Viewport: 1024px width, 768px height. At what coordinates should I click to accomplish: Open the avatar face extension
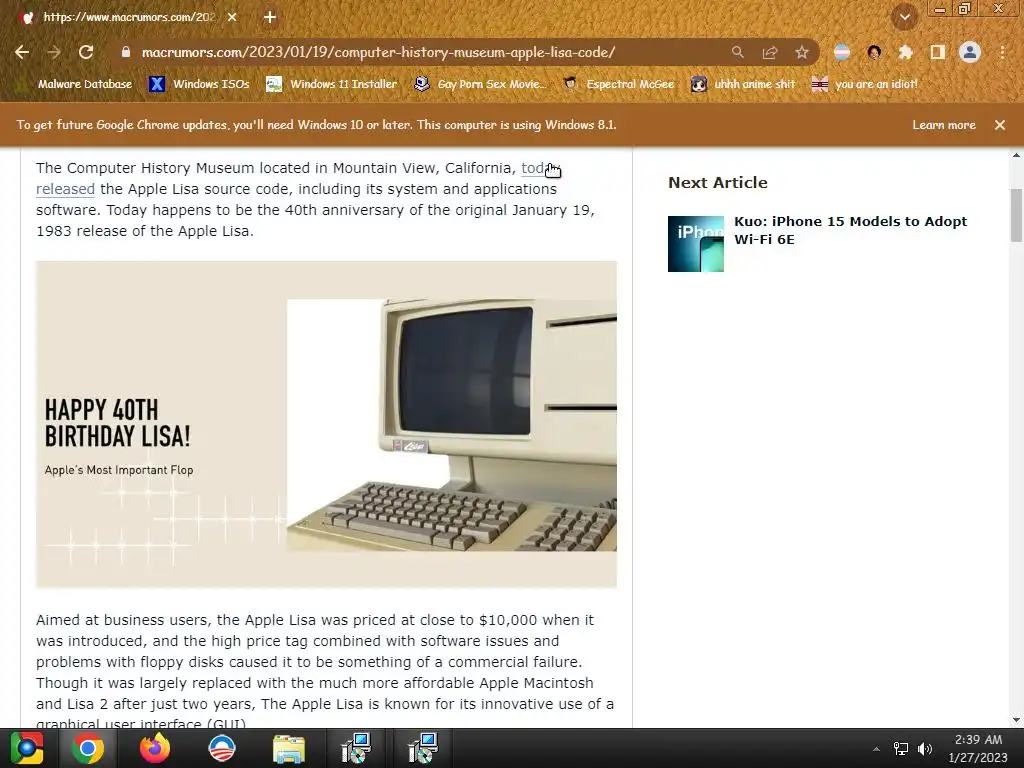pos(874,52)
